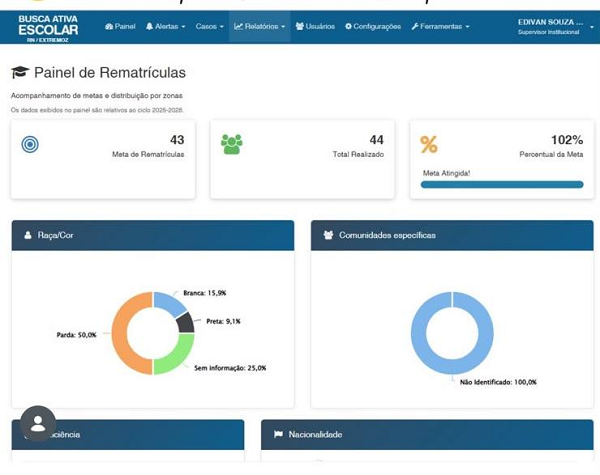
Task: Select the 102% Percentual da Meta value
Action: (x=567, y=140)
